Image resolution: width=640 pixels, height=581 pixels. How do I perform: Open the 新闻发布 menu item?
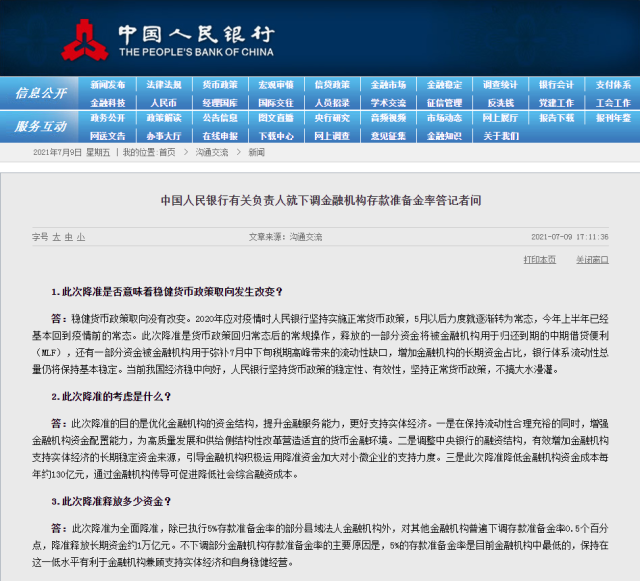[108, 85]
